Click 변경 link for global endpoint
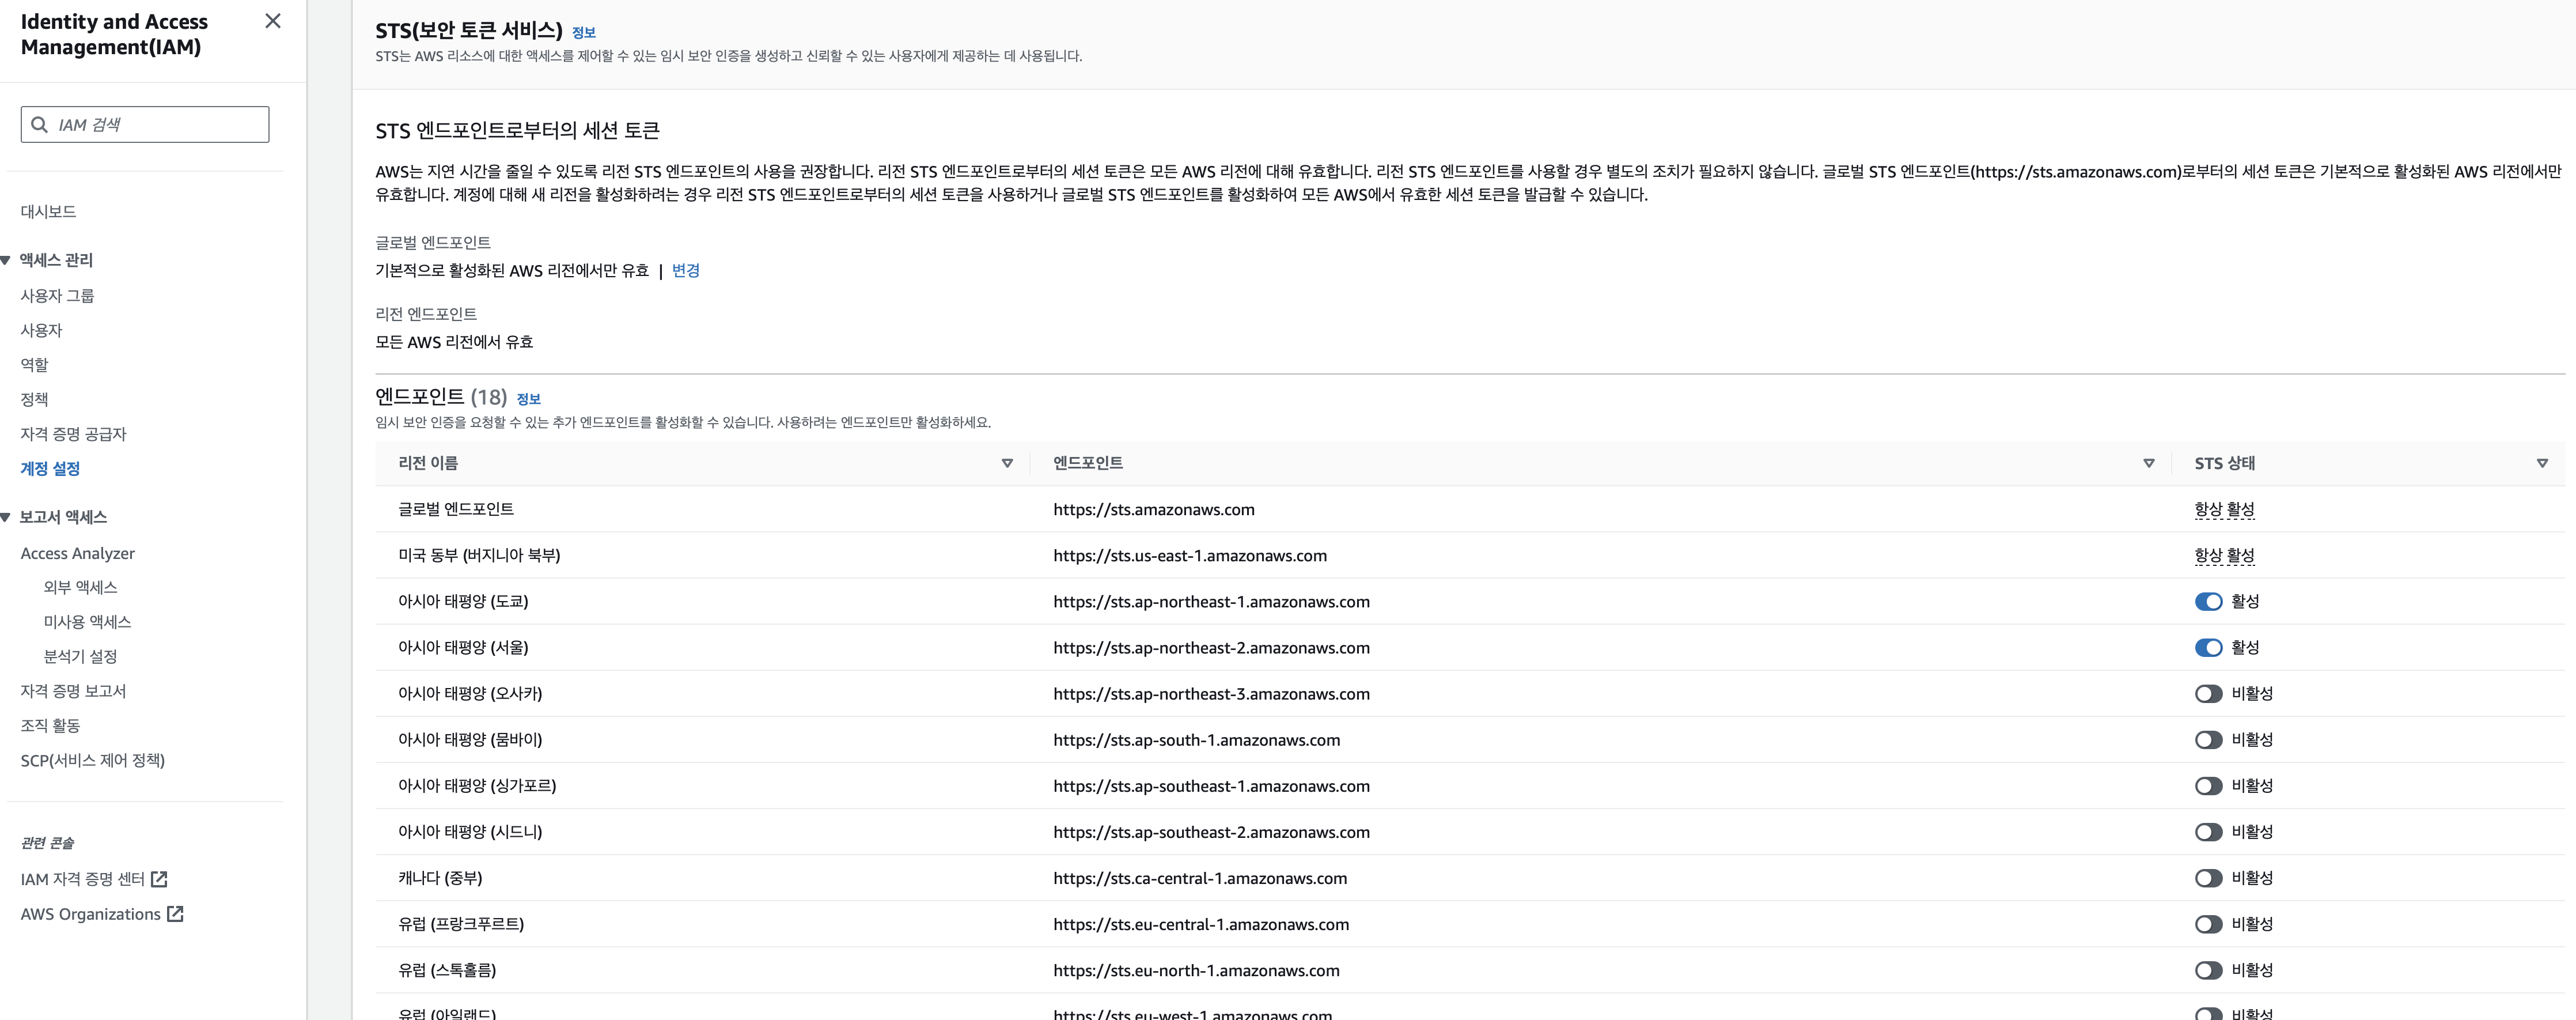The image size is (2576, 1020). 685,270
